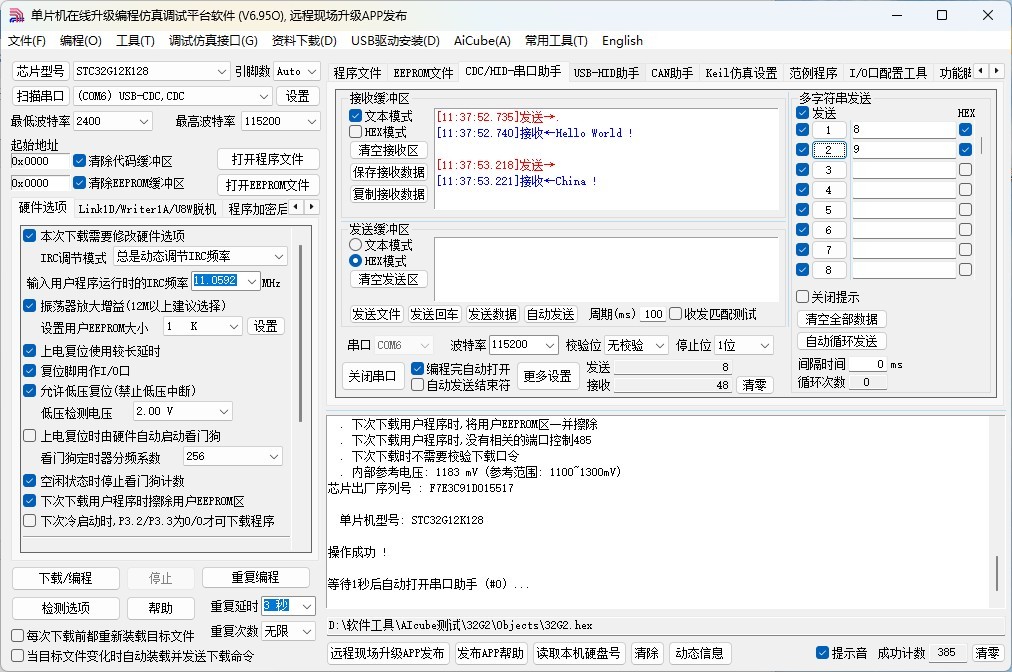Expand the 最低波特率 2400 dropdown
This screenshot has width=1012, height=672.
tap(144, 121)
